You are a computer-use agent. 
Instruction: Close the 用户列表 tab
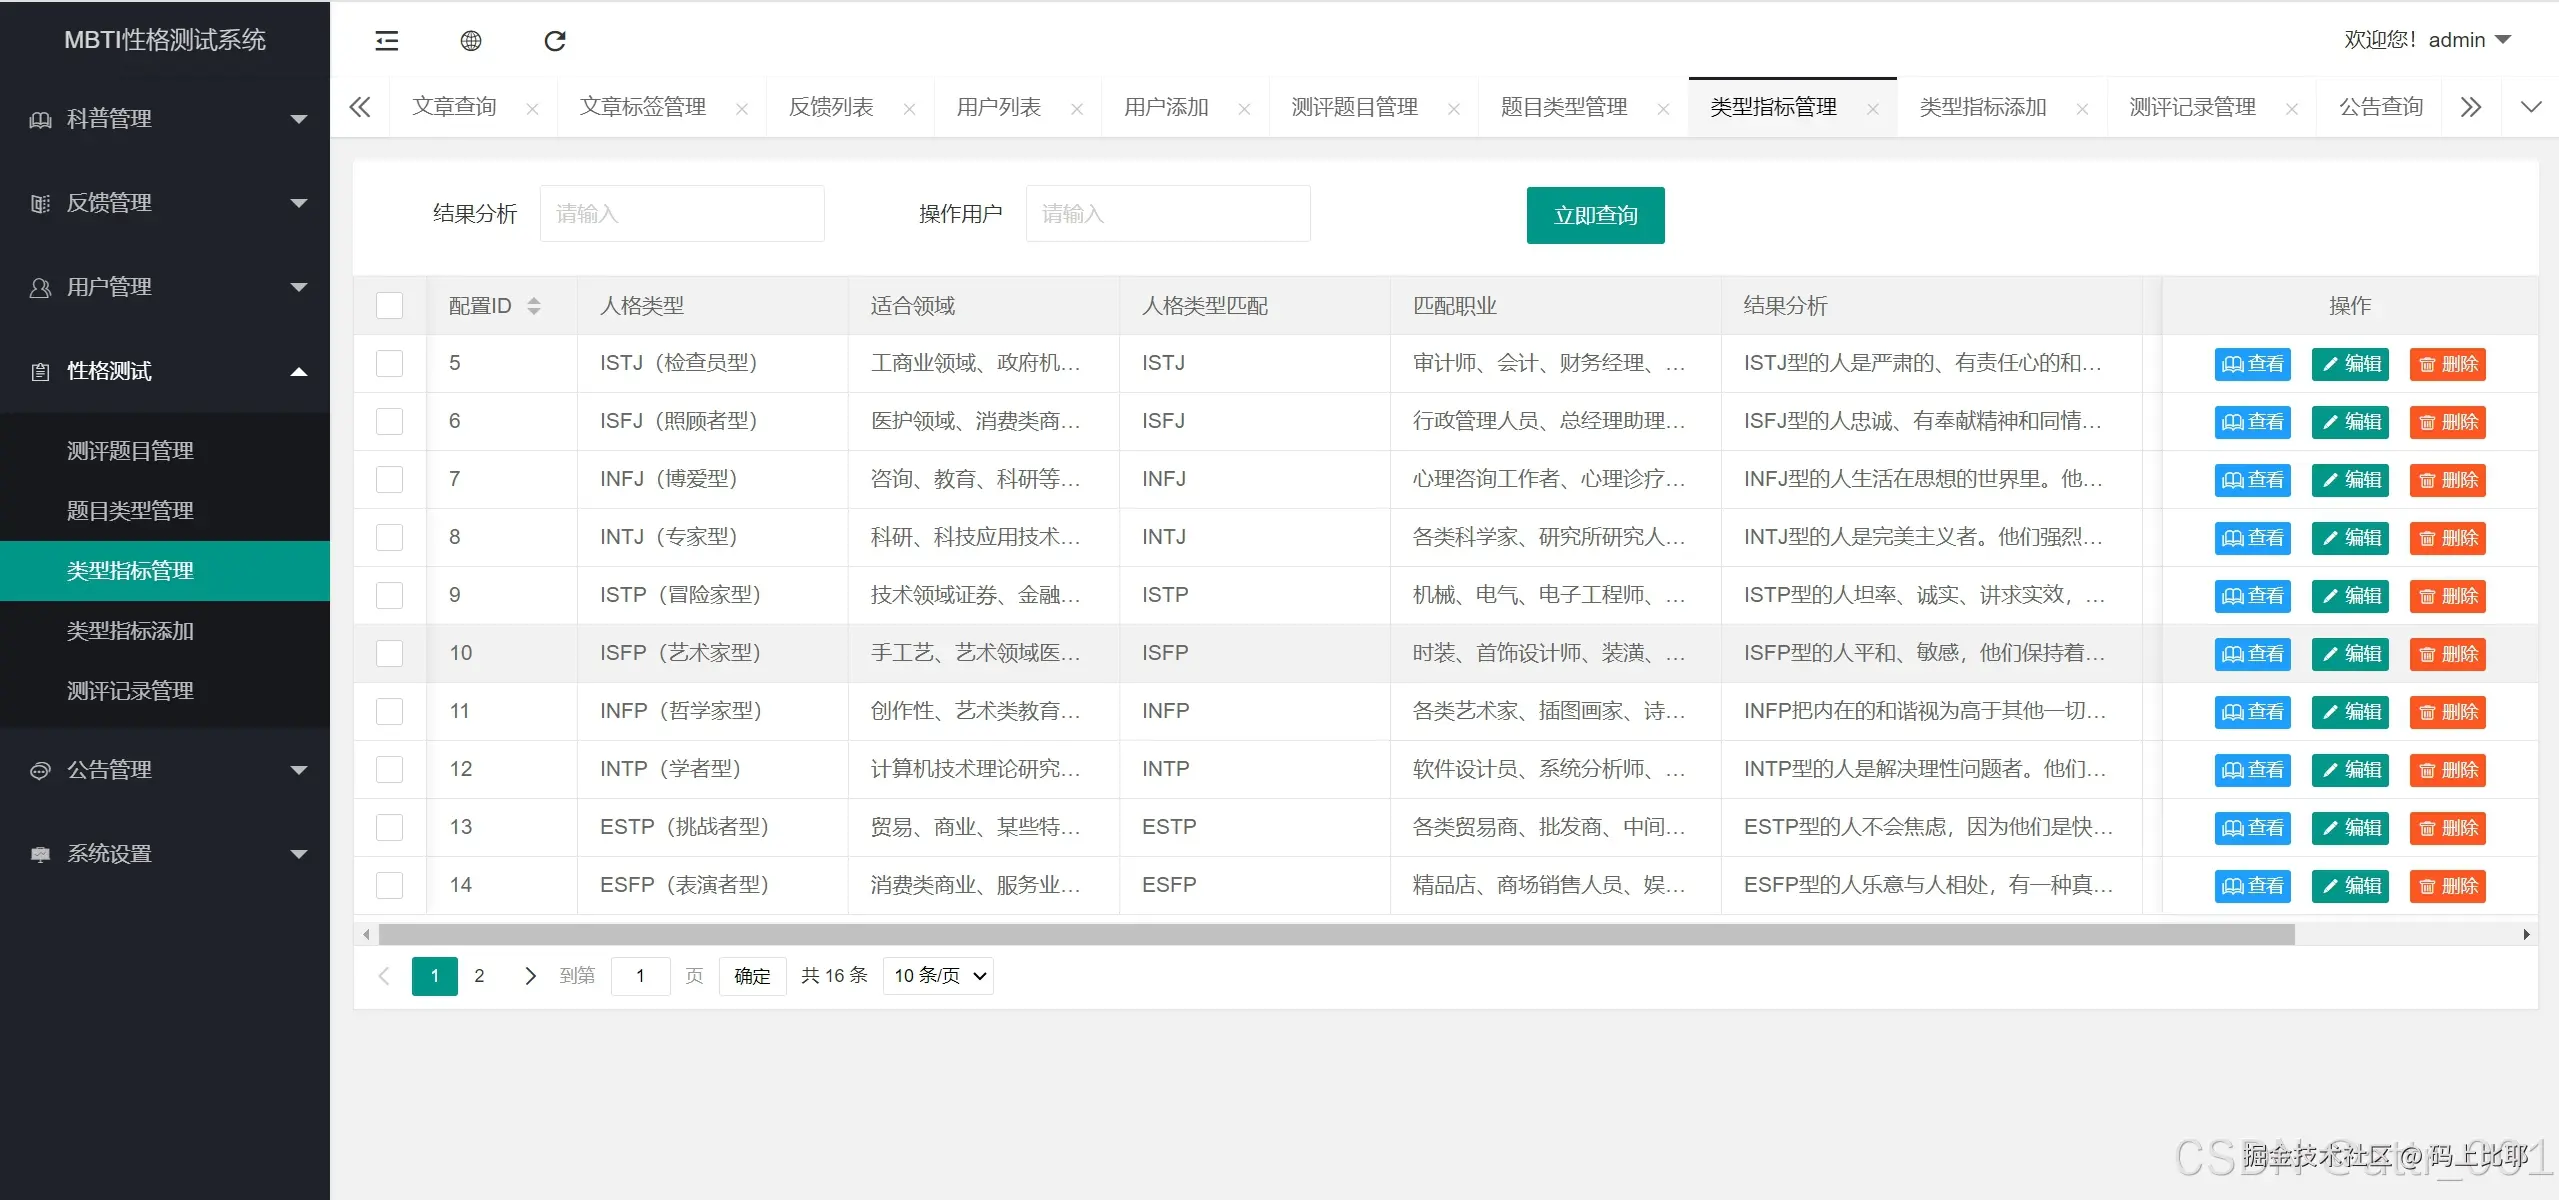(1076, 109)
